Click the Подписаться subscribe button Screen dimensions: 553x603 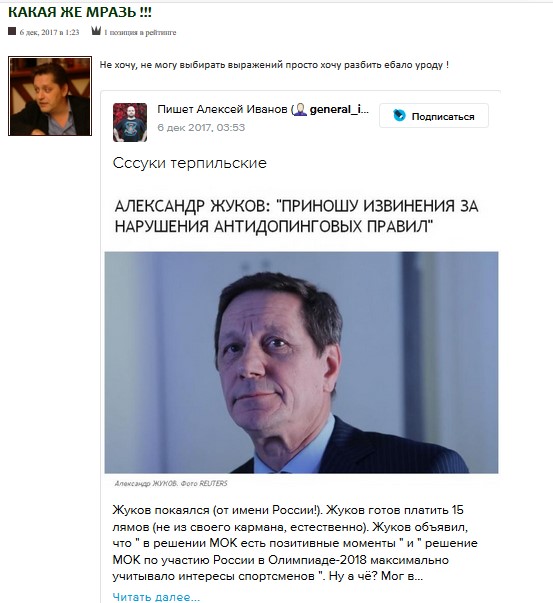tap(434, 115)
